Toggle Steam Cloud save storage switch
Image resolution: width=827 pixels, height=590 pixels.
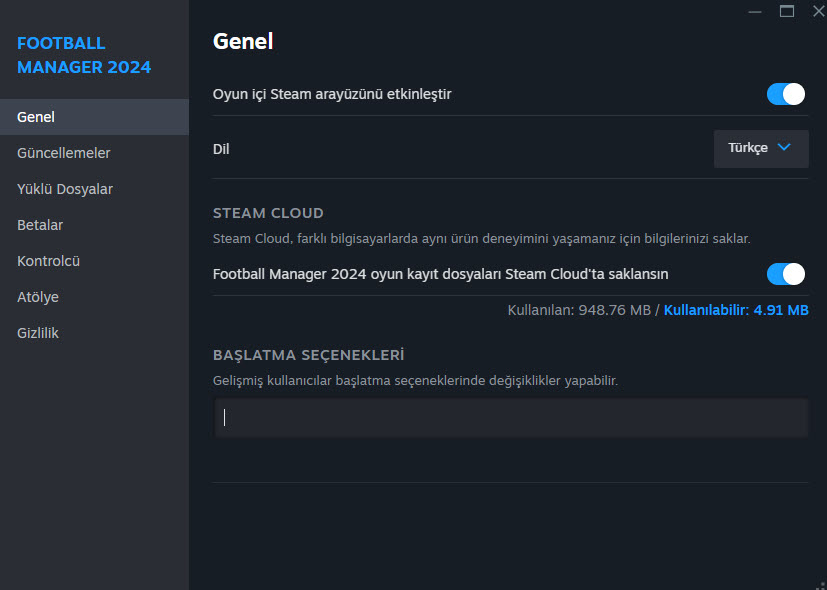pyautogui.click(x=786, y=274)
